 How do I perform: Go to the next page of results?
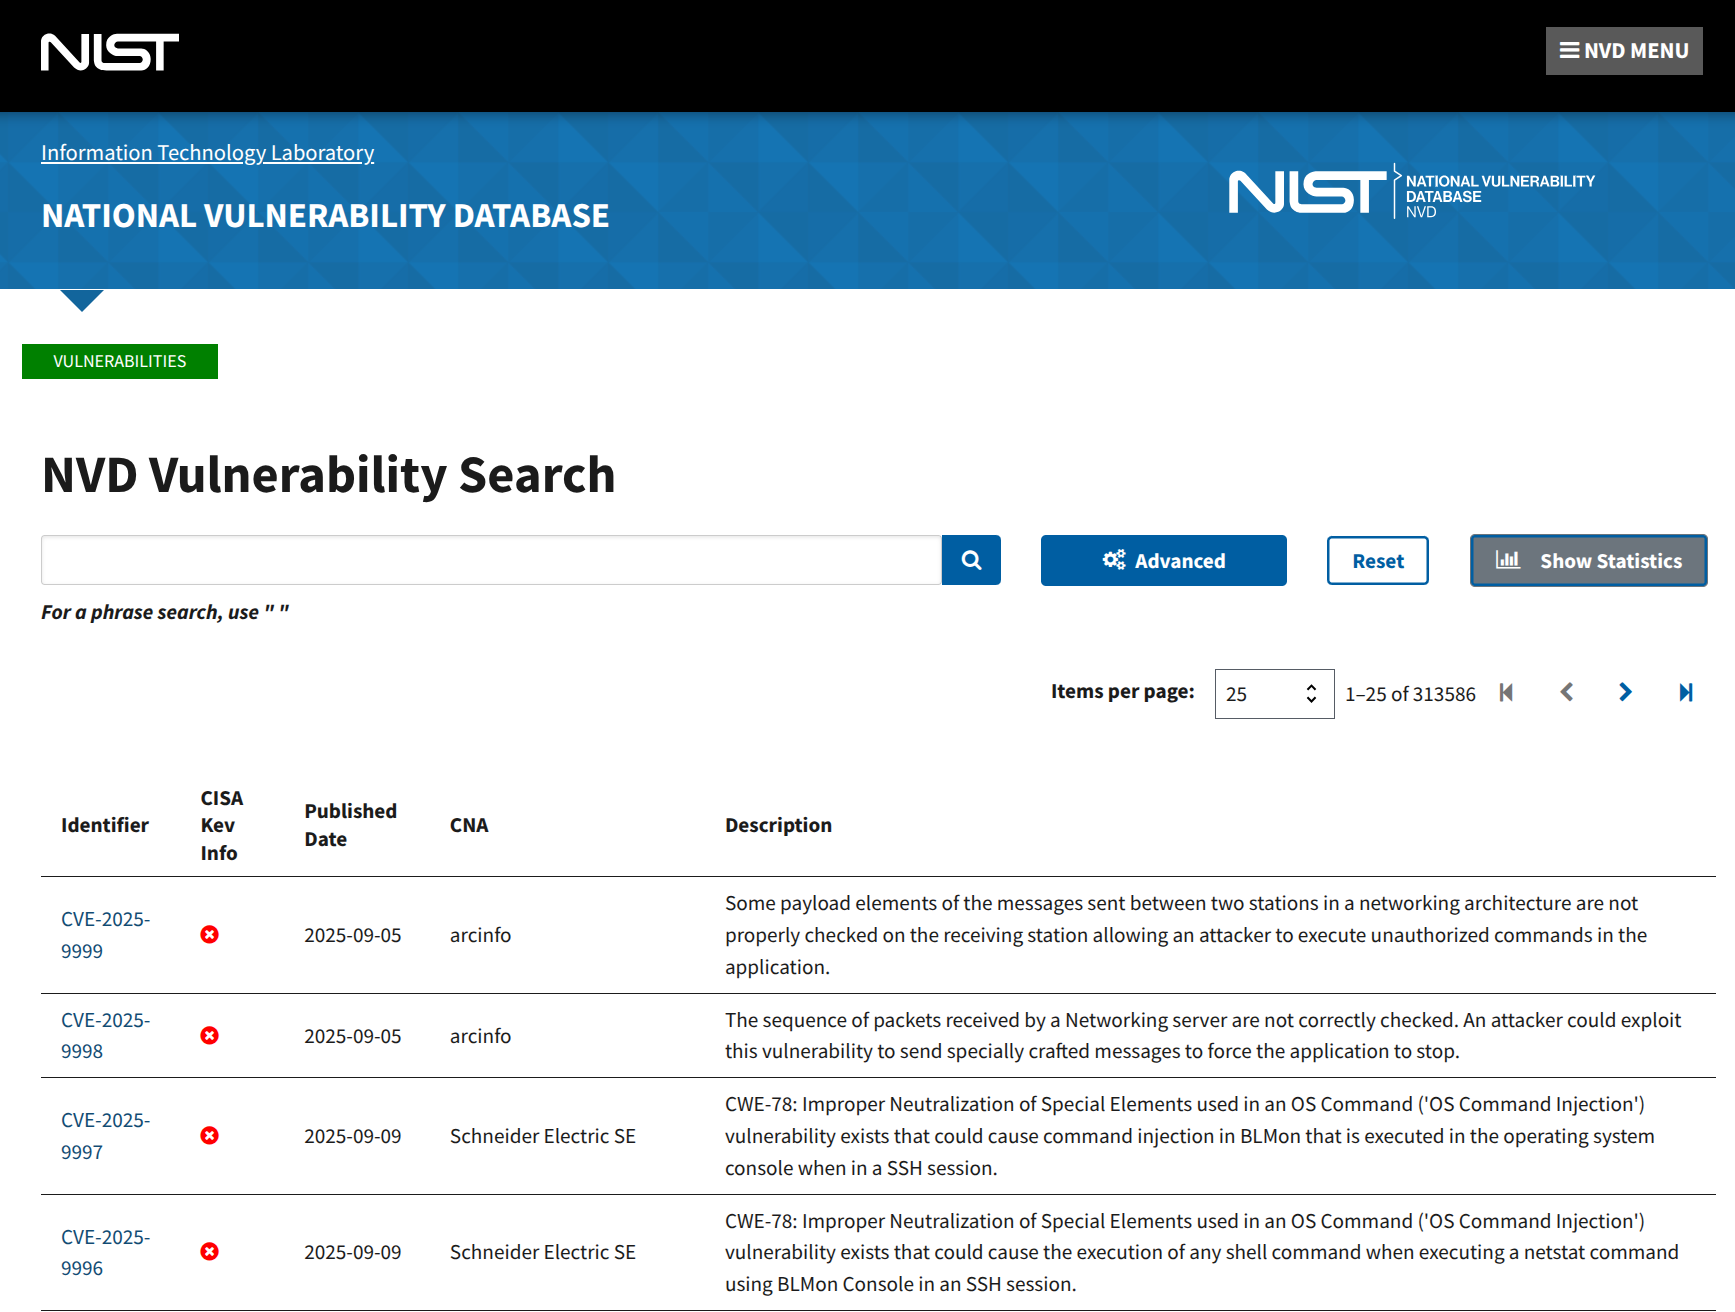coord(1625,692)
